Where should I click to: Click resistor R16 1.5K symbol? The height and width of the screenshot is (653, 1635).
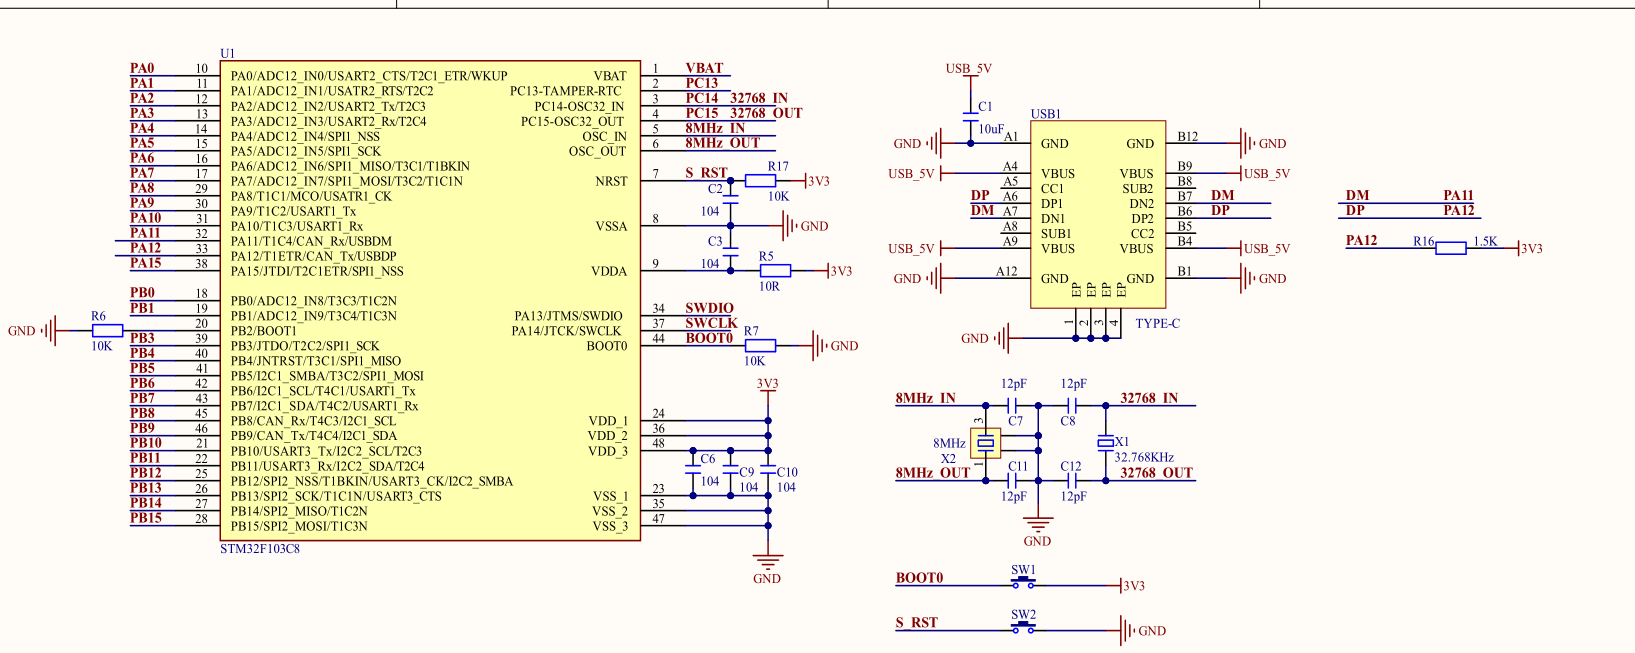[1451, 248]
